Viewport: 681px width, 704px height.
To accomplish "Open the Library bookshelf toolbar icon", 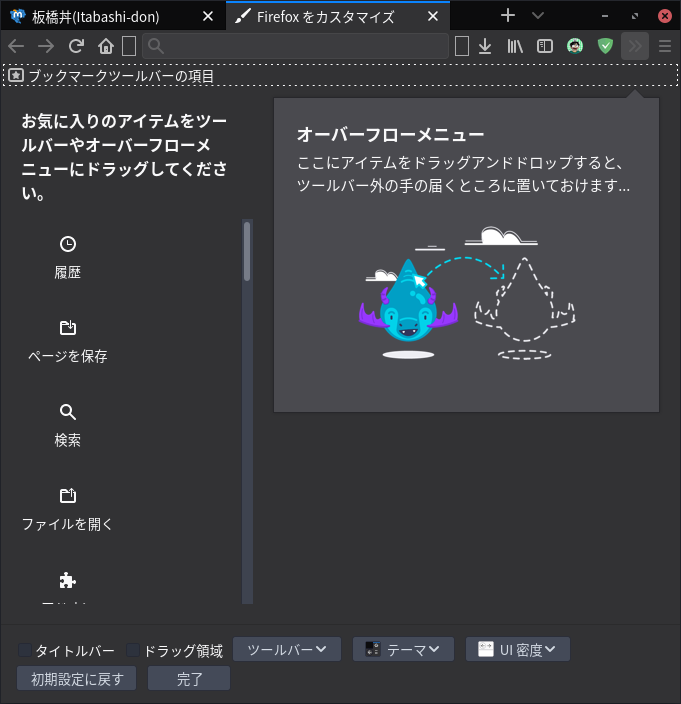I will (515, 46).
